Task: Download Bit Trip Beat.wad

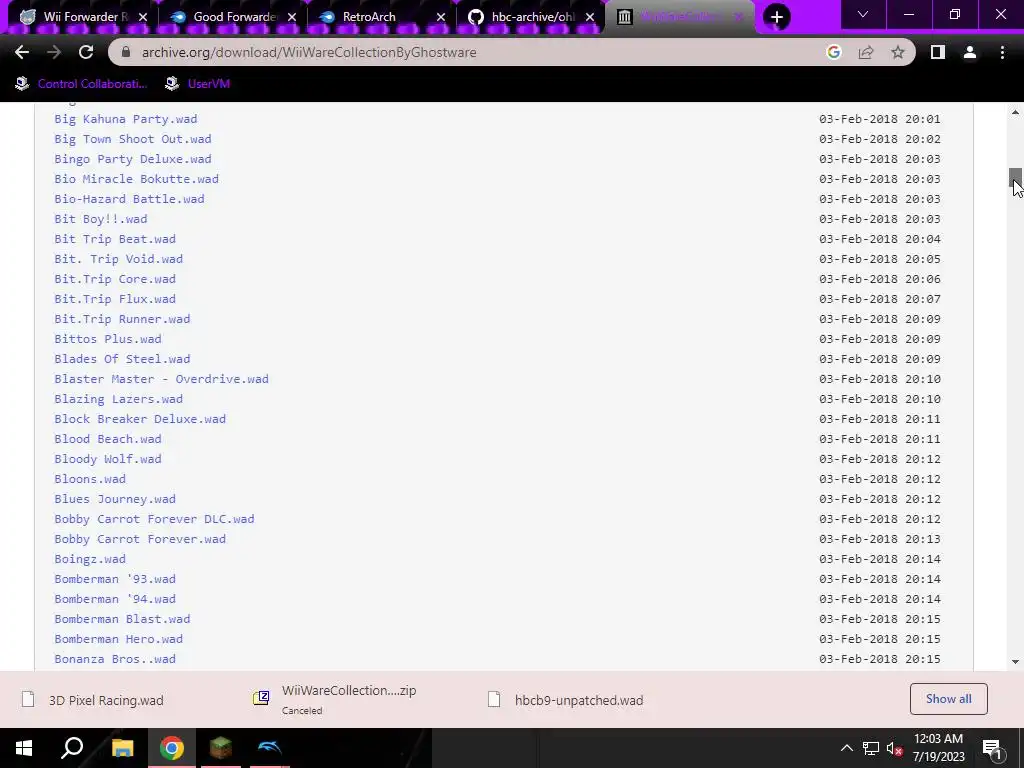Action: (115, 239)
